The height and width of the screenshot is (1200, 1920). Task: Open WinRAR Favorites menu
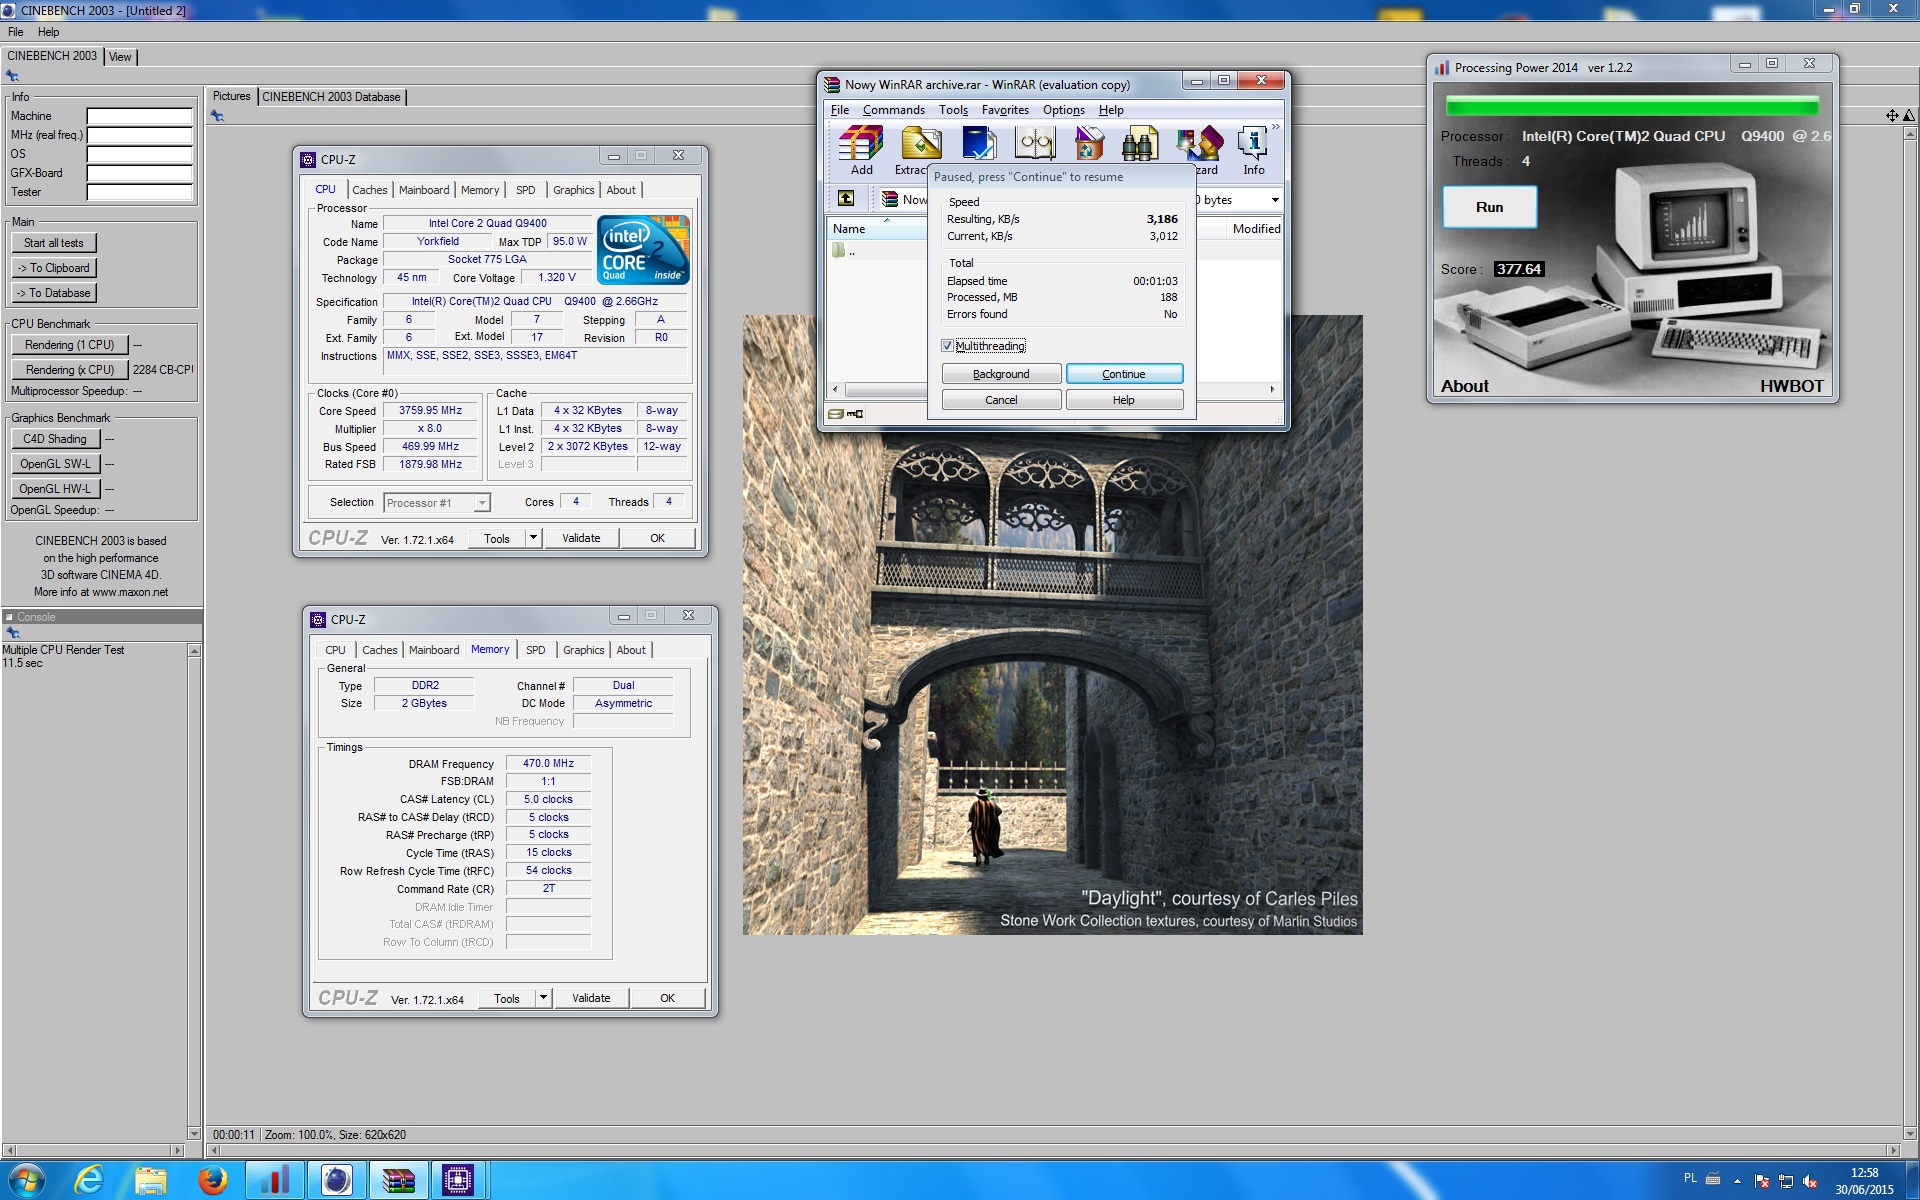pyautogui.click(x=1005, y=110)
